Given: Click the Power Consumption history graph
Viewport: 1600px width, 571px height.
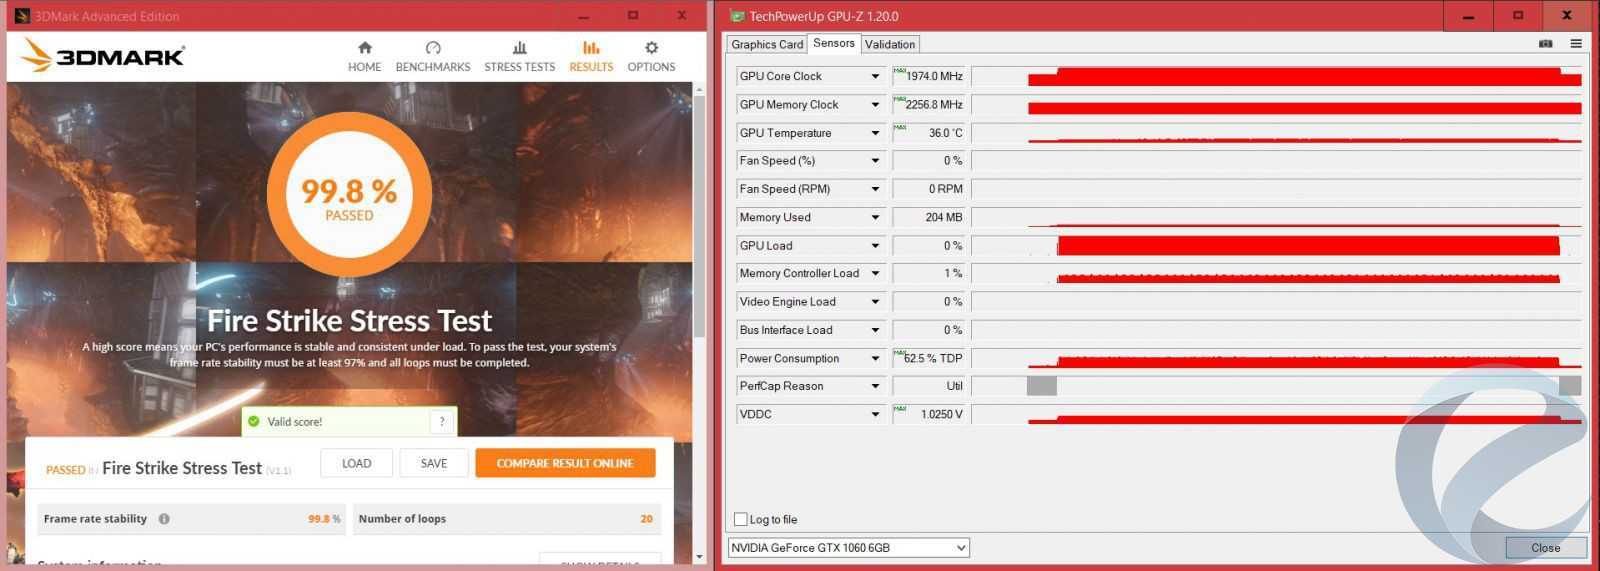Looking at the screenshot, I should pyautogui.click(x=1277, y=359).
